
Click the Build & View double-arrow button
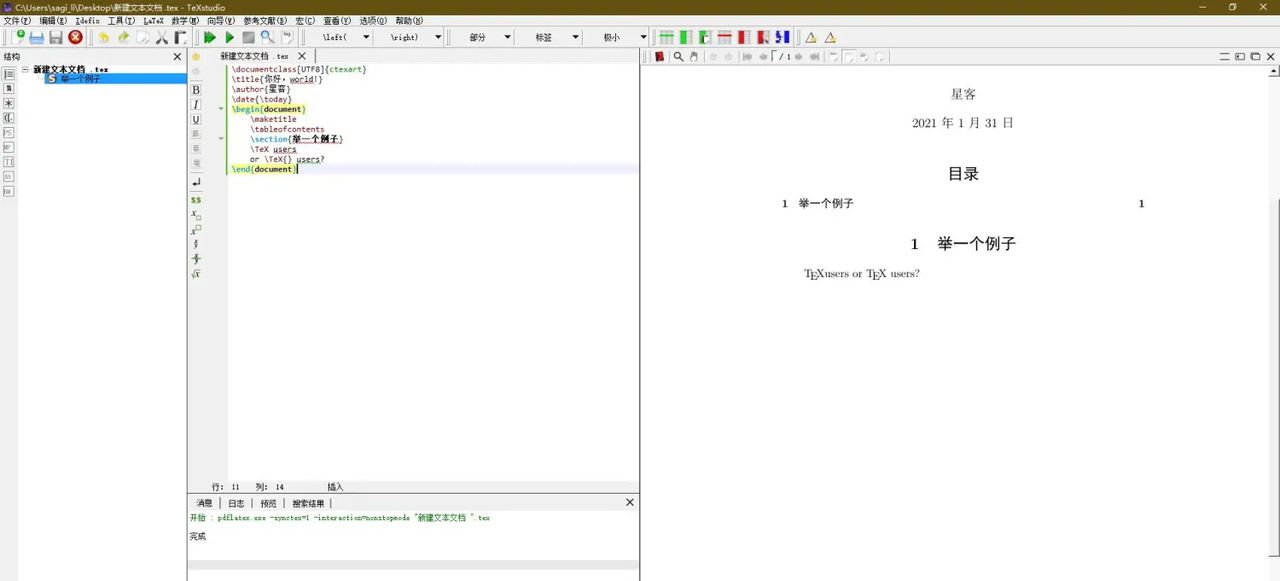click(209, 37)
